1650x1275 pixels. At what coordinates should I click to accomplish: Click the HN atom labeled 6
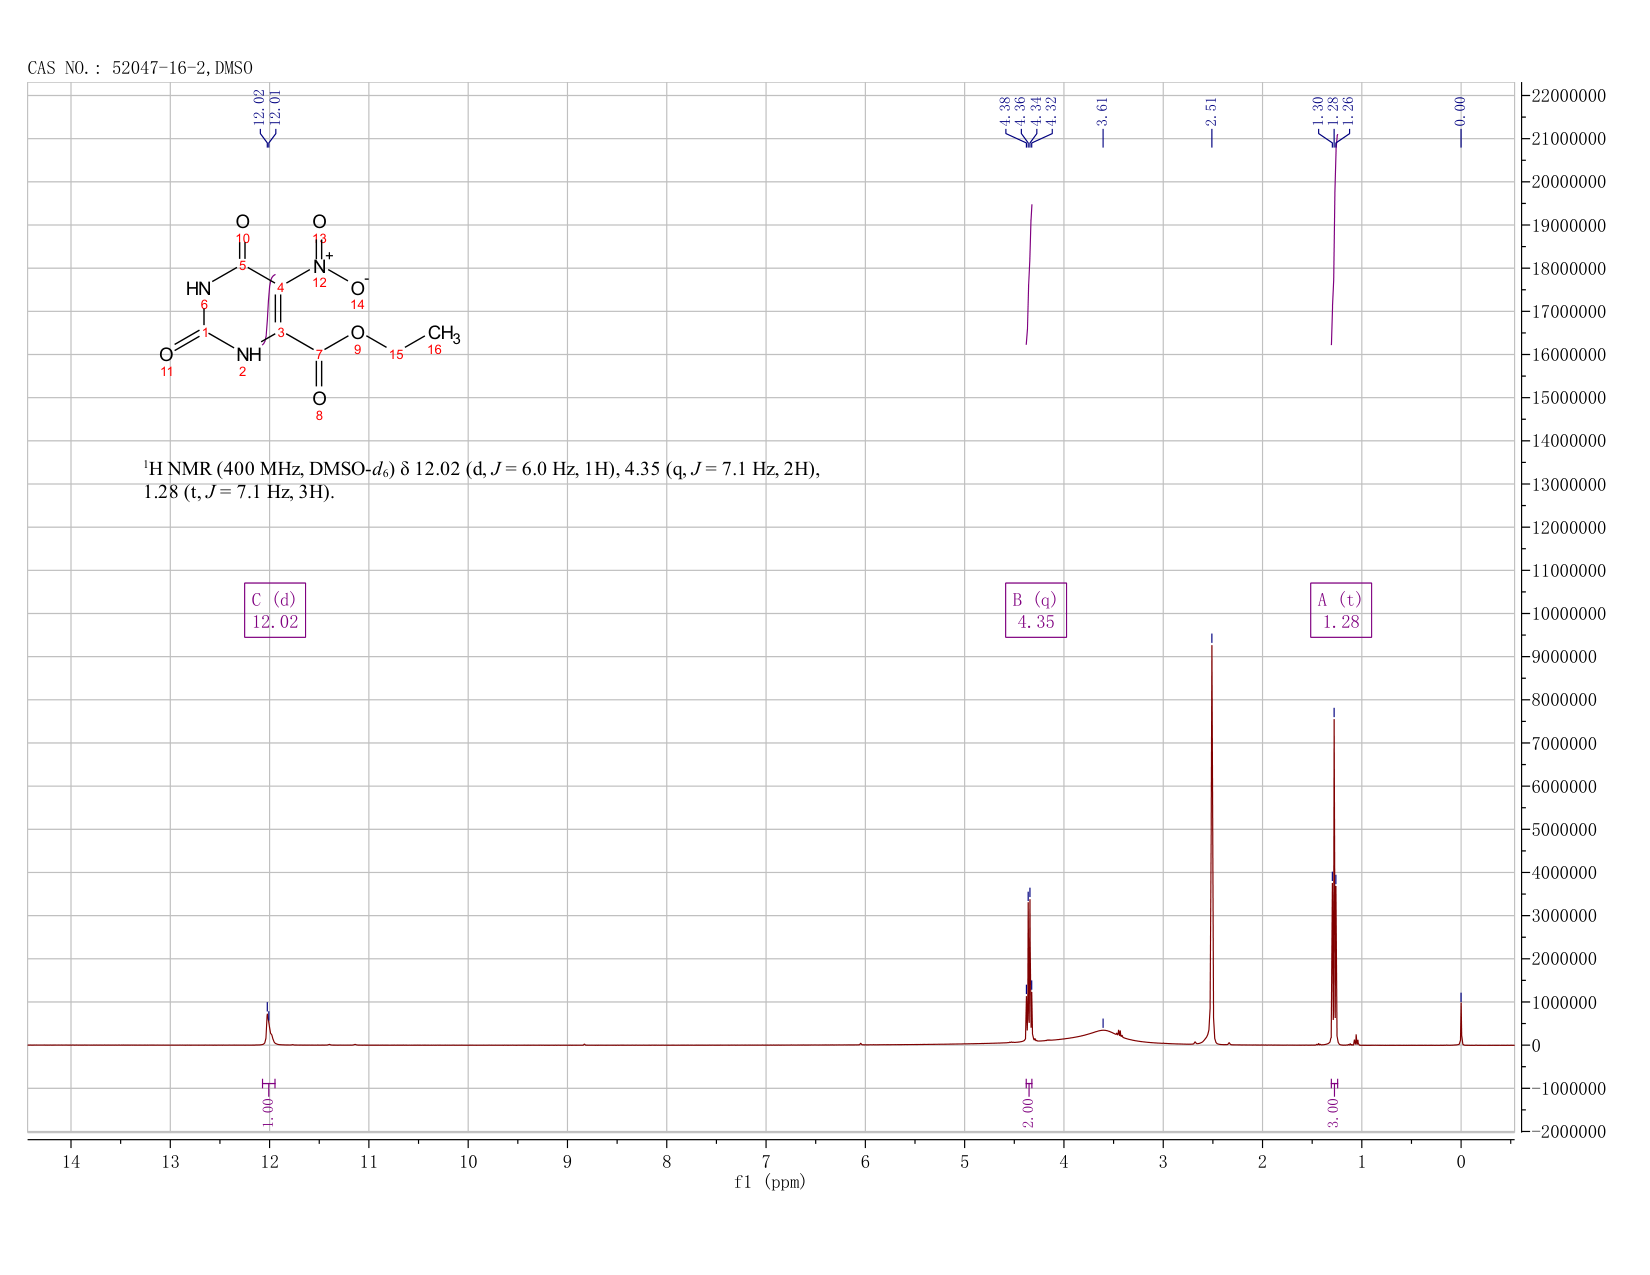point(198,289)
